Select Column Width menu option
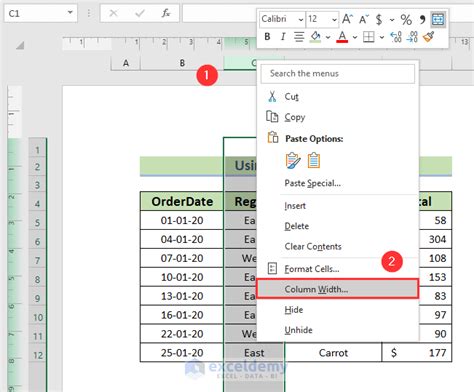 pos(337,289)
